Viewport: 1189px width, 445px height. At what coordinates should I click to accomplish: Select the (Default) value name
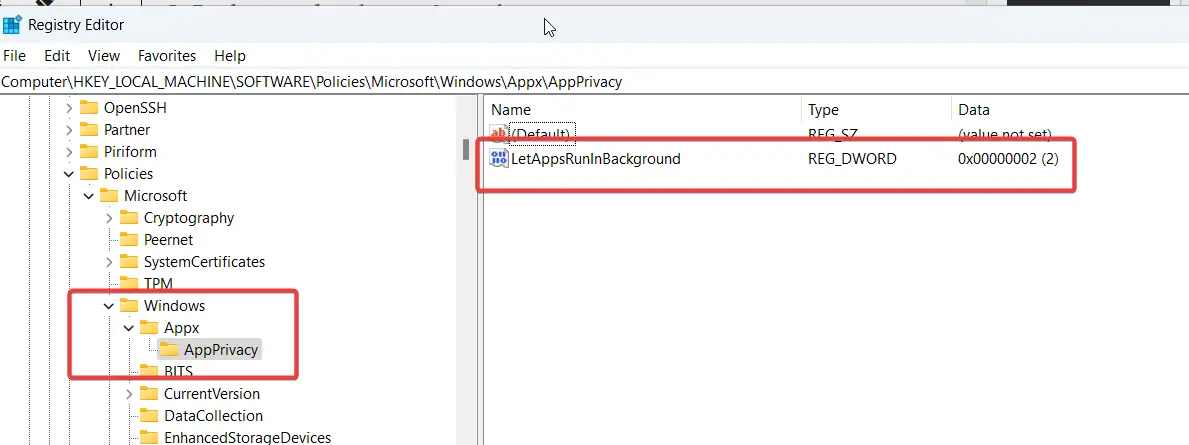(x=540, y=135)
